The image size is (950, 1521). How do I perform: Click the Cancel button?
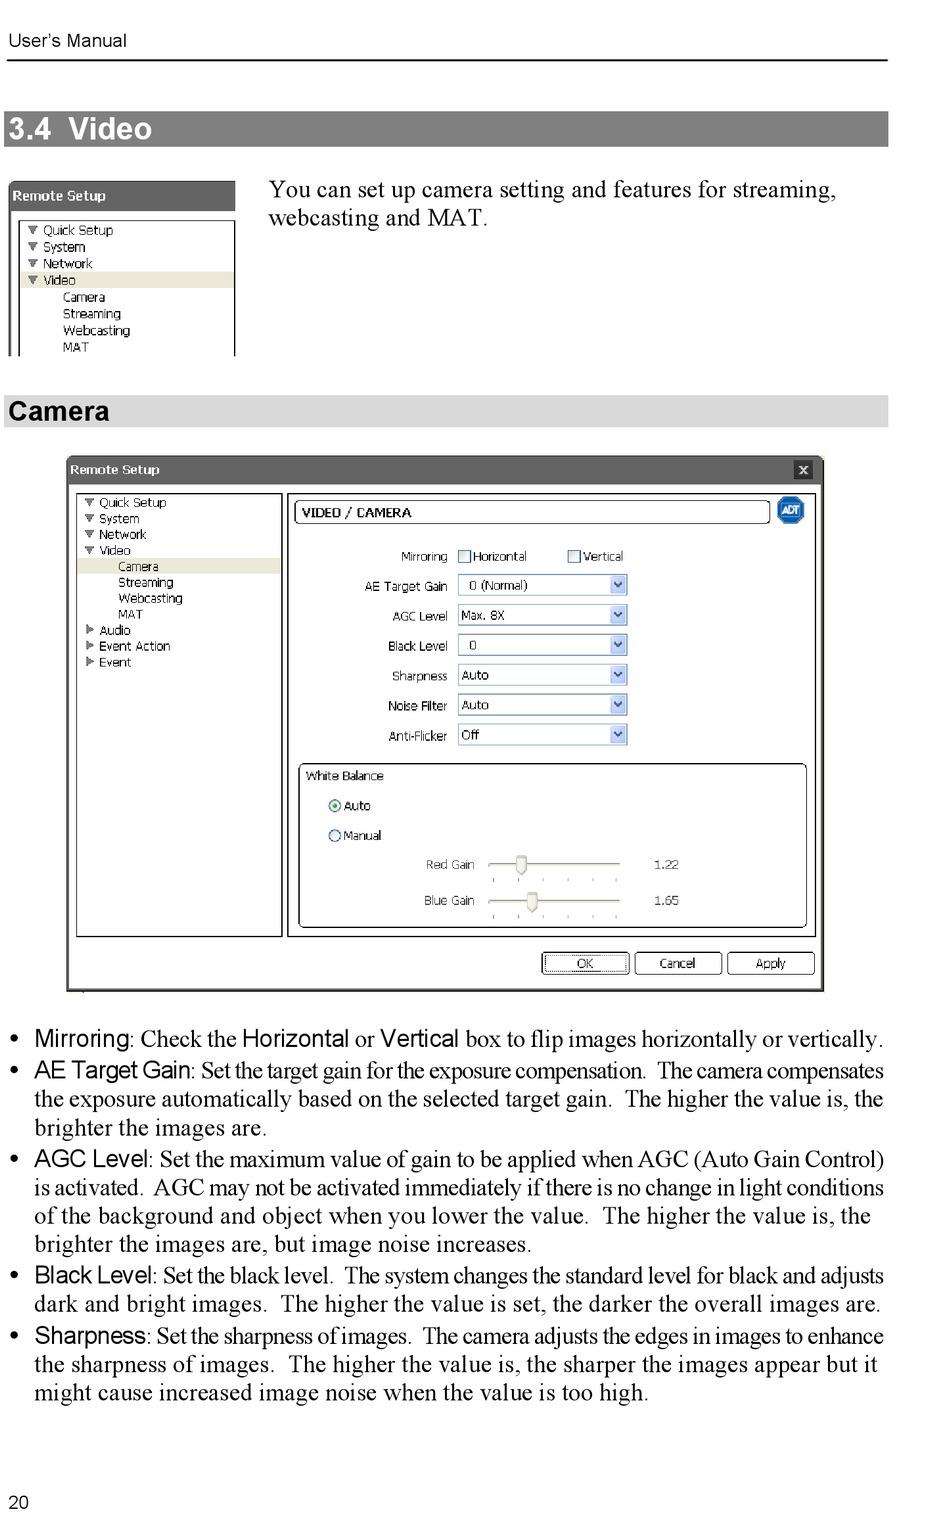pos(677,963)
